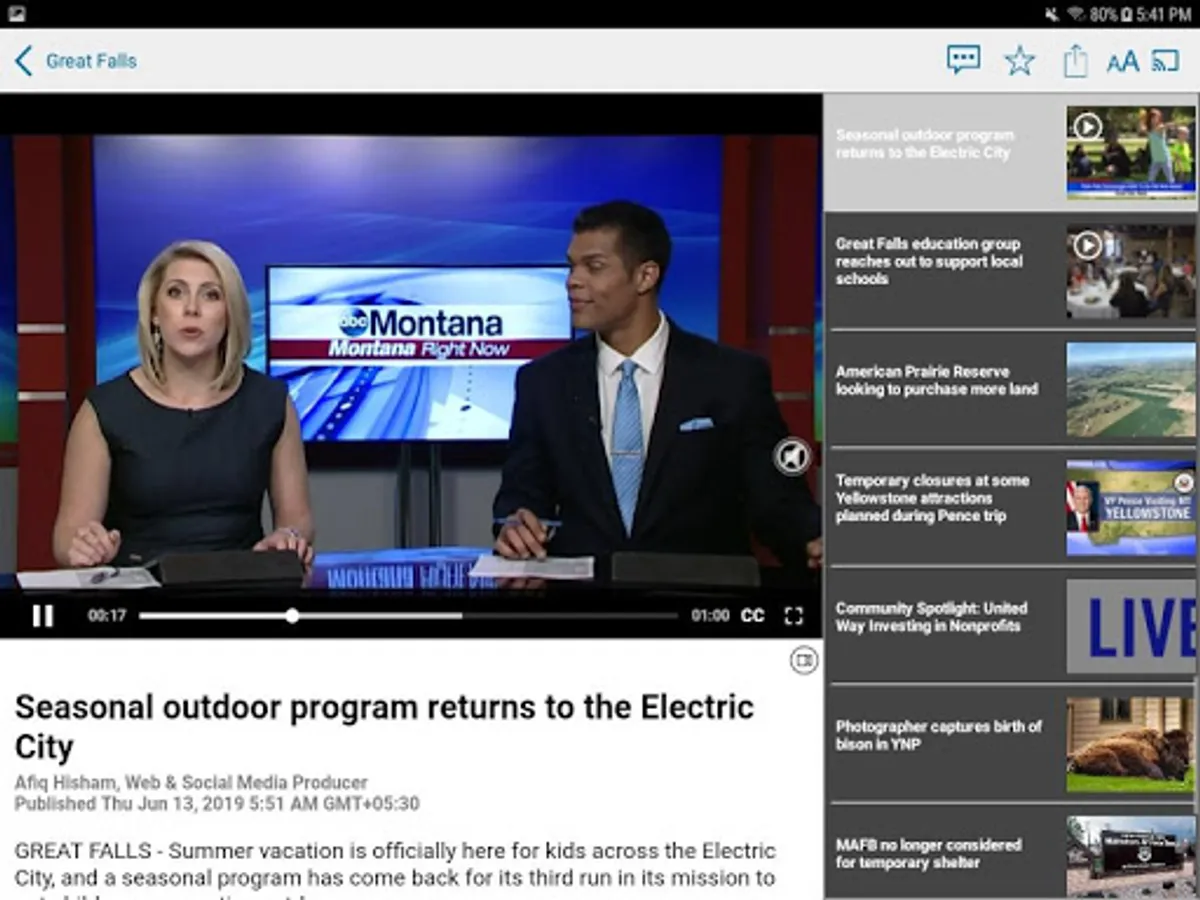
Task: Tap the battery status icon
Action: [x=1127, y=14]
